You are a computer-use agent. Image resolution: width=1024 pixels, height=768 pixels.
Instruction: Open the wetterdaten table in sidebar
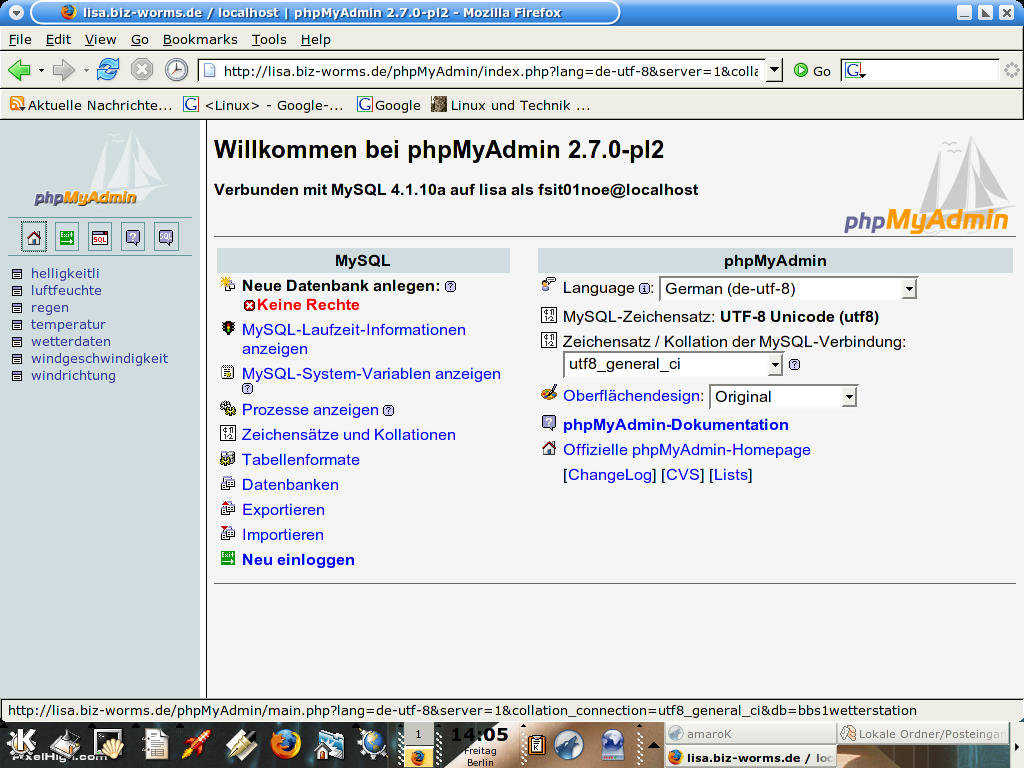point(71,342)
